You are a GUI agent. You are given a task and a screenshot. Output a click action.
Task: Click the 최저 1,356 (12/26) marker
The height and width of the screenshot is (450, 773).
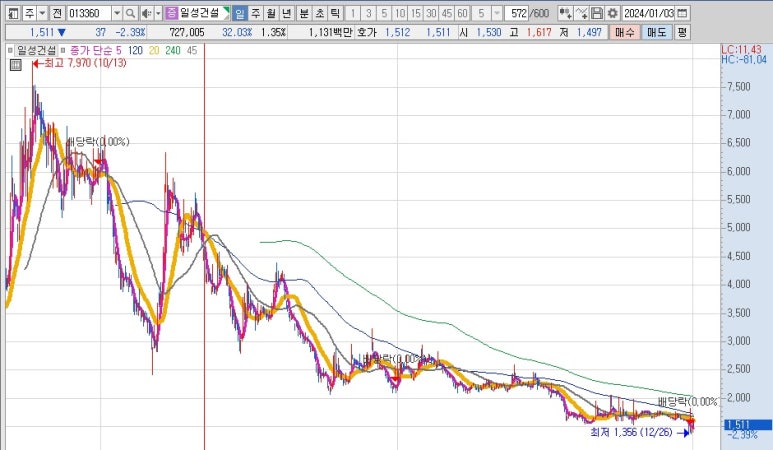639,432
